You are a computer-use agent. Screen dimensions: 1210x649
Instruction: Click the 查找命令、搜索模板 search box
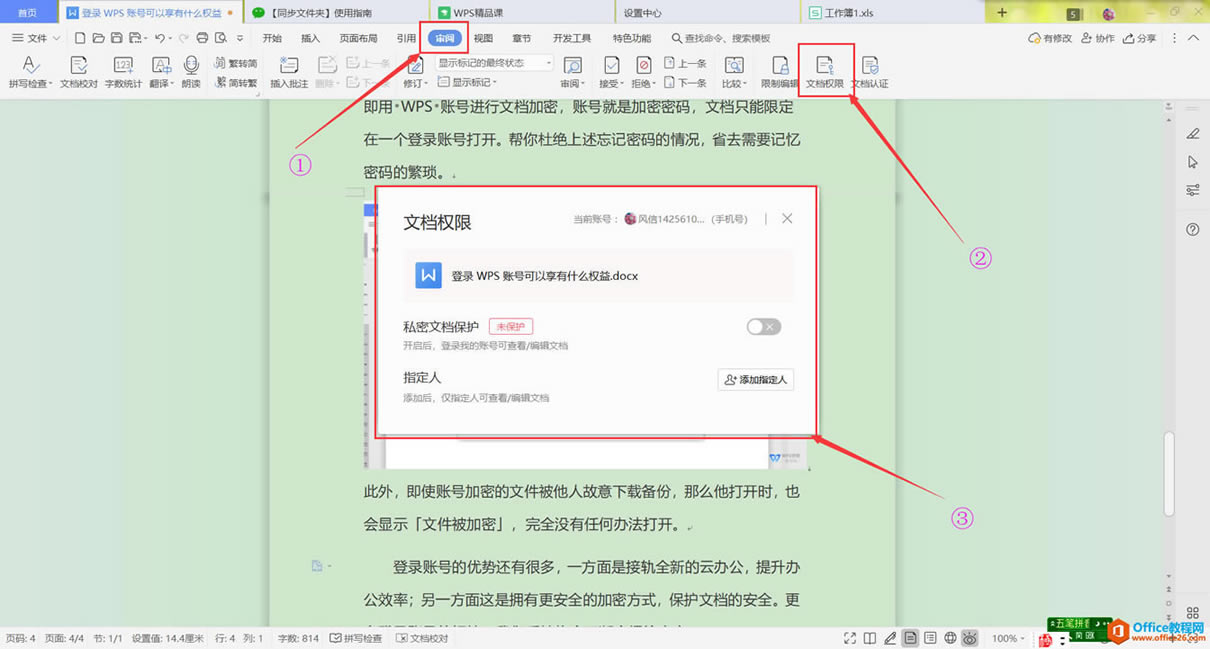(x=721, y=38)
